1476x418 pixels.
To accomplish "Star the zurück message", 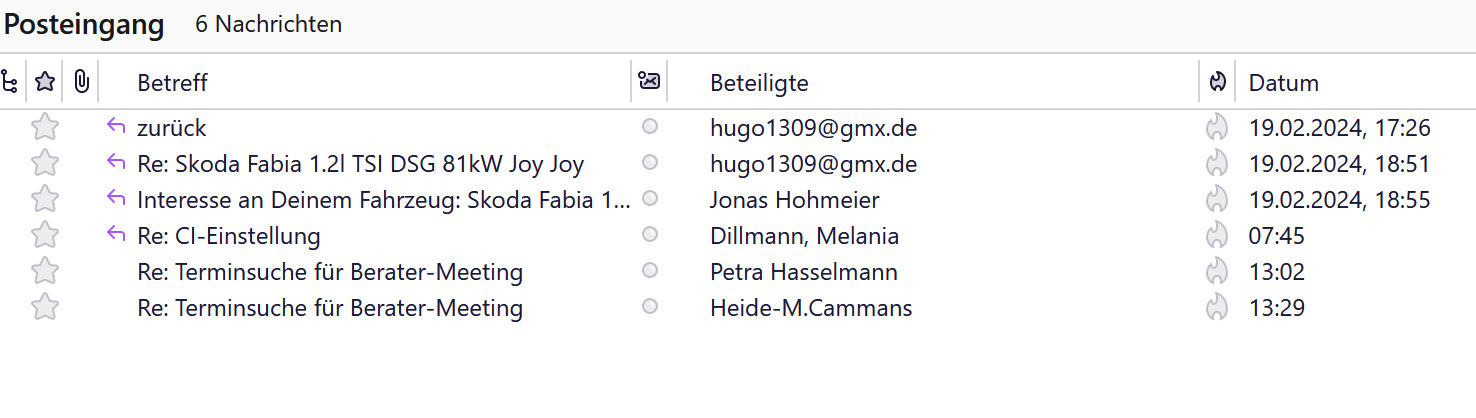I will [x=45, y=127].
